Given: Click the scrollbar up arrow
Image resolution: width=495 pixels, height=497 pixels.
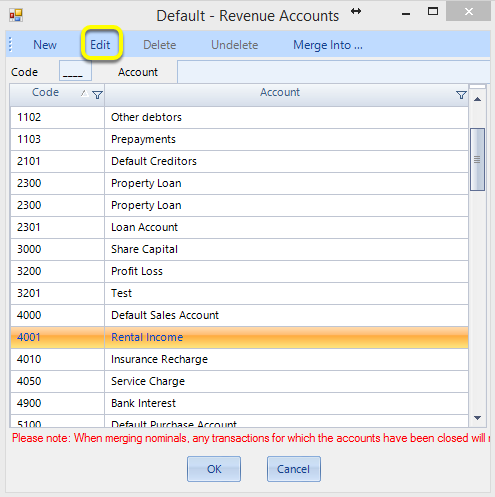Looking at the screenshot, I should click(x=477, y=99).
